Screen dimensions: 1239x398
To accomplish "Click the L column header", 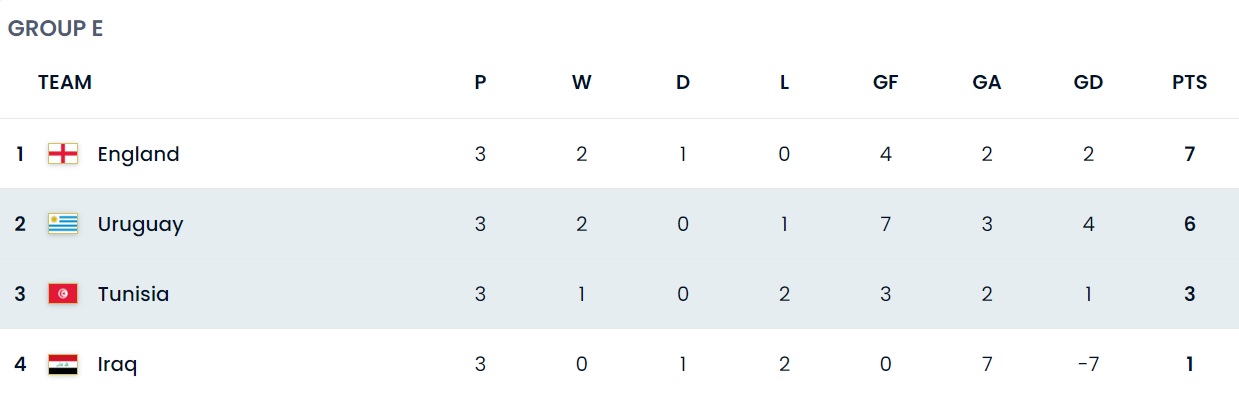I will pyautogui.click(x=784, y=83).
